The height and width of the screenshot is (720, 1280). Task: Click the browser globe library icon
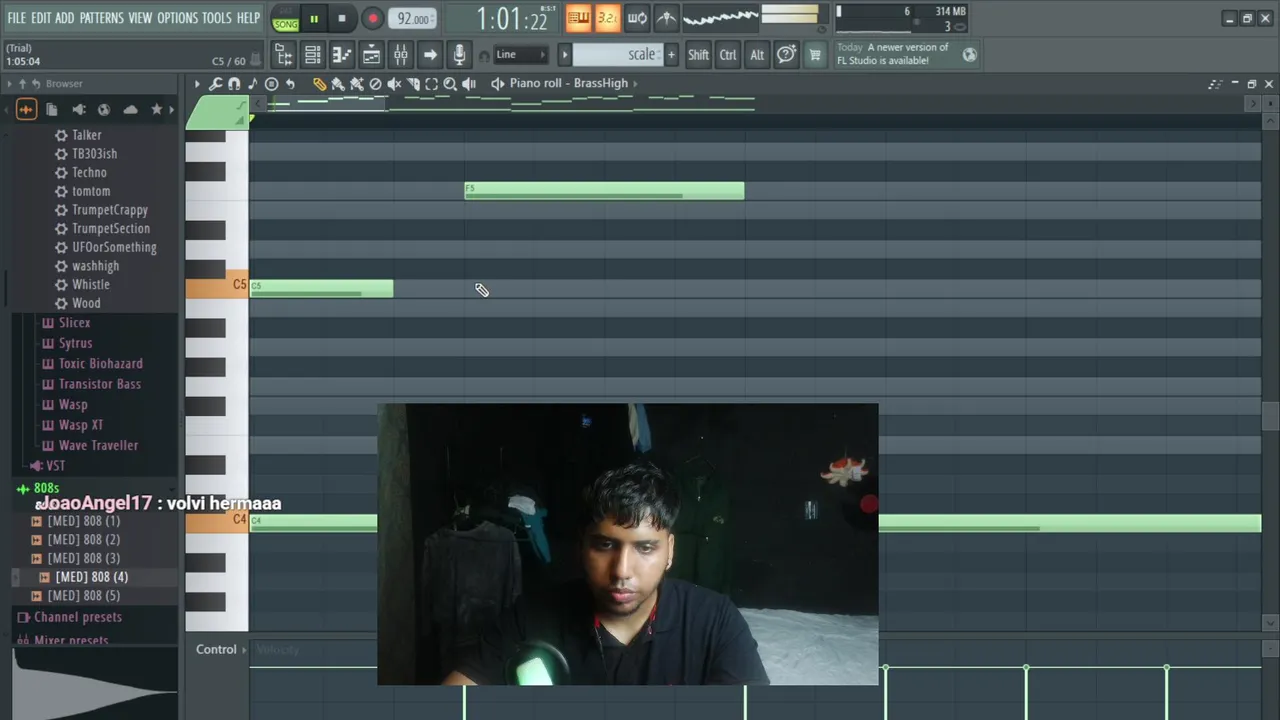point(104,109)
